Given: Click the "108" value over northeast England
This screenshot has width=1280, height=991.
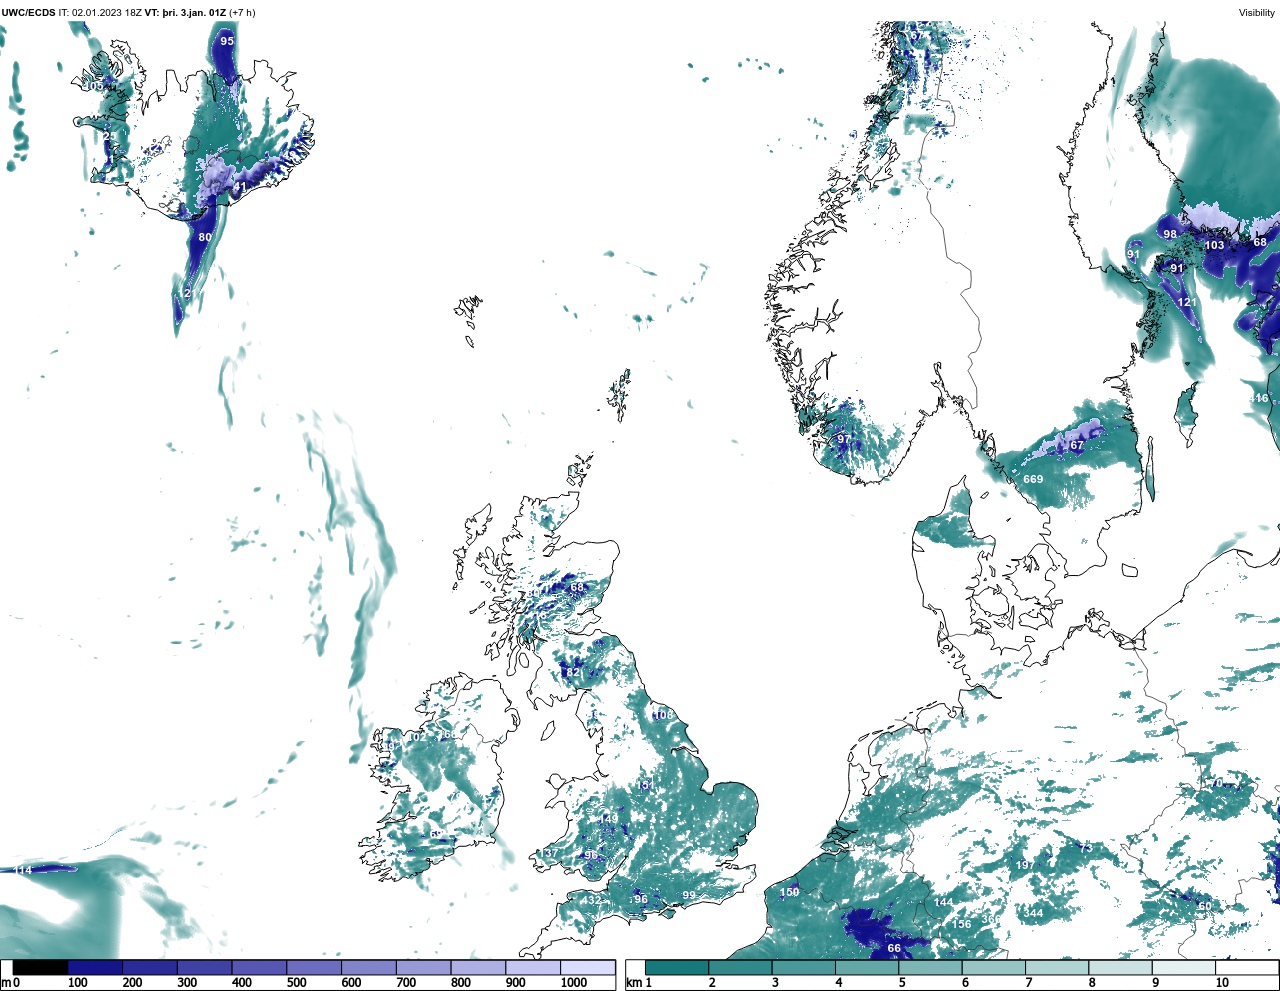Looking at the screenshot, I should click(663, 715).
